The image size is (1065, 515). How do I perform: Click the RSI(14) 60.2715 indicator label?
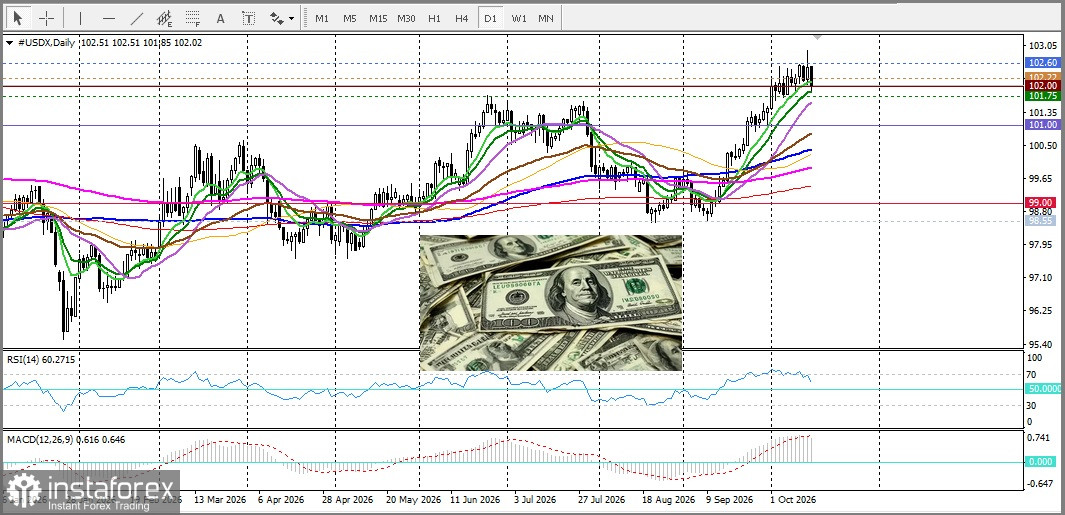tap(40, 360)
